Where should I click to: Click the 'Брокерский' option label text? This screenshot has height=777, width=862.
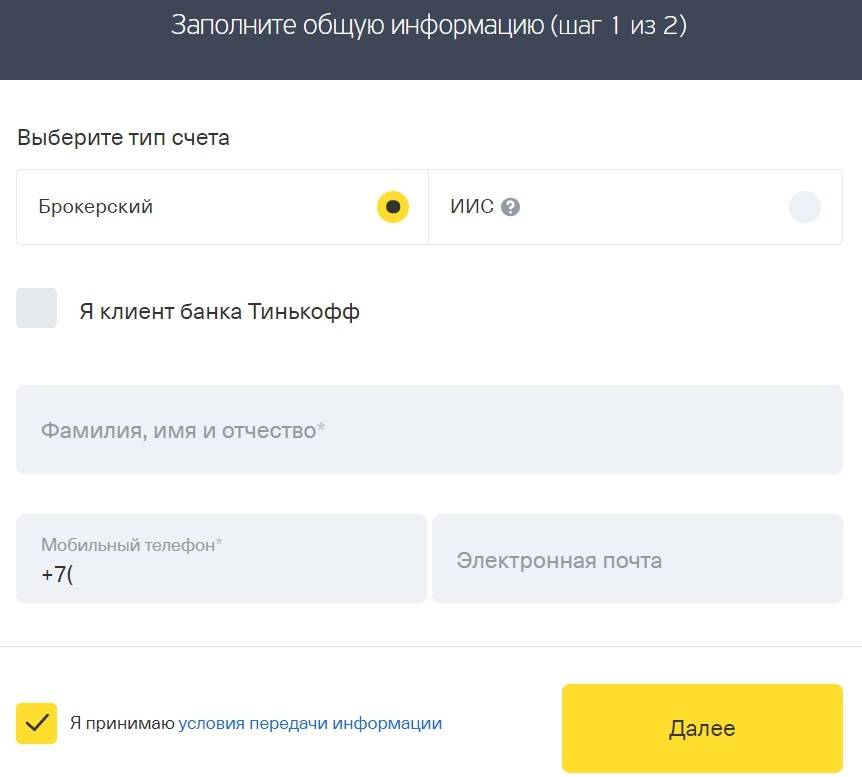(x=96, y=208)
